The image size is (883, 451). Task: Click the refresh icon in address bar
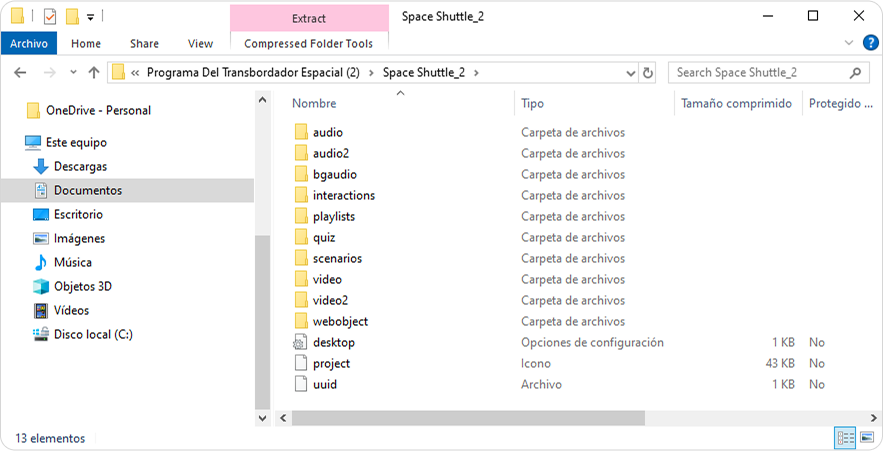648,73
